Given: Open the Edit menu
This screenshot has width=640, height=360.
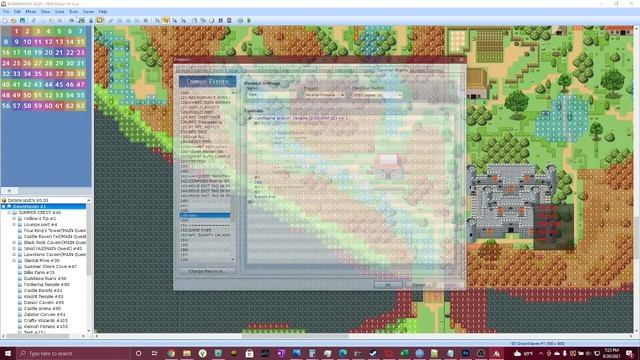Looking at the screenshot, I should pos(17,12).
